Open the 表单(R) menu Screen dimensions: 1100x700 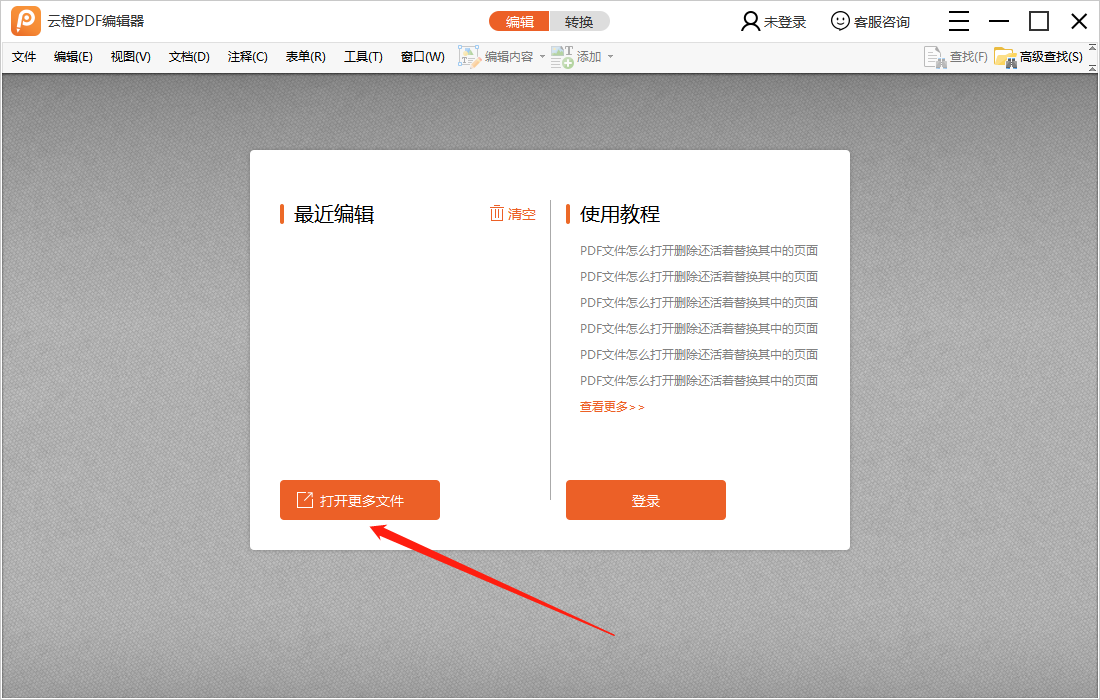[305, 57]
